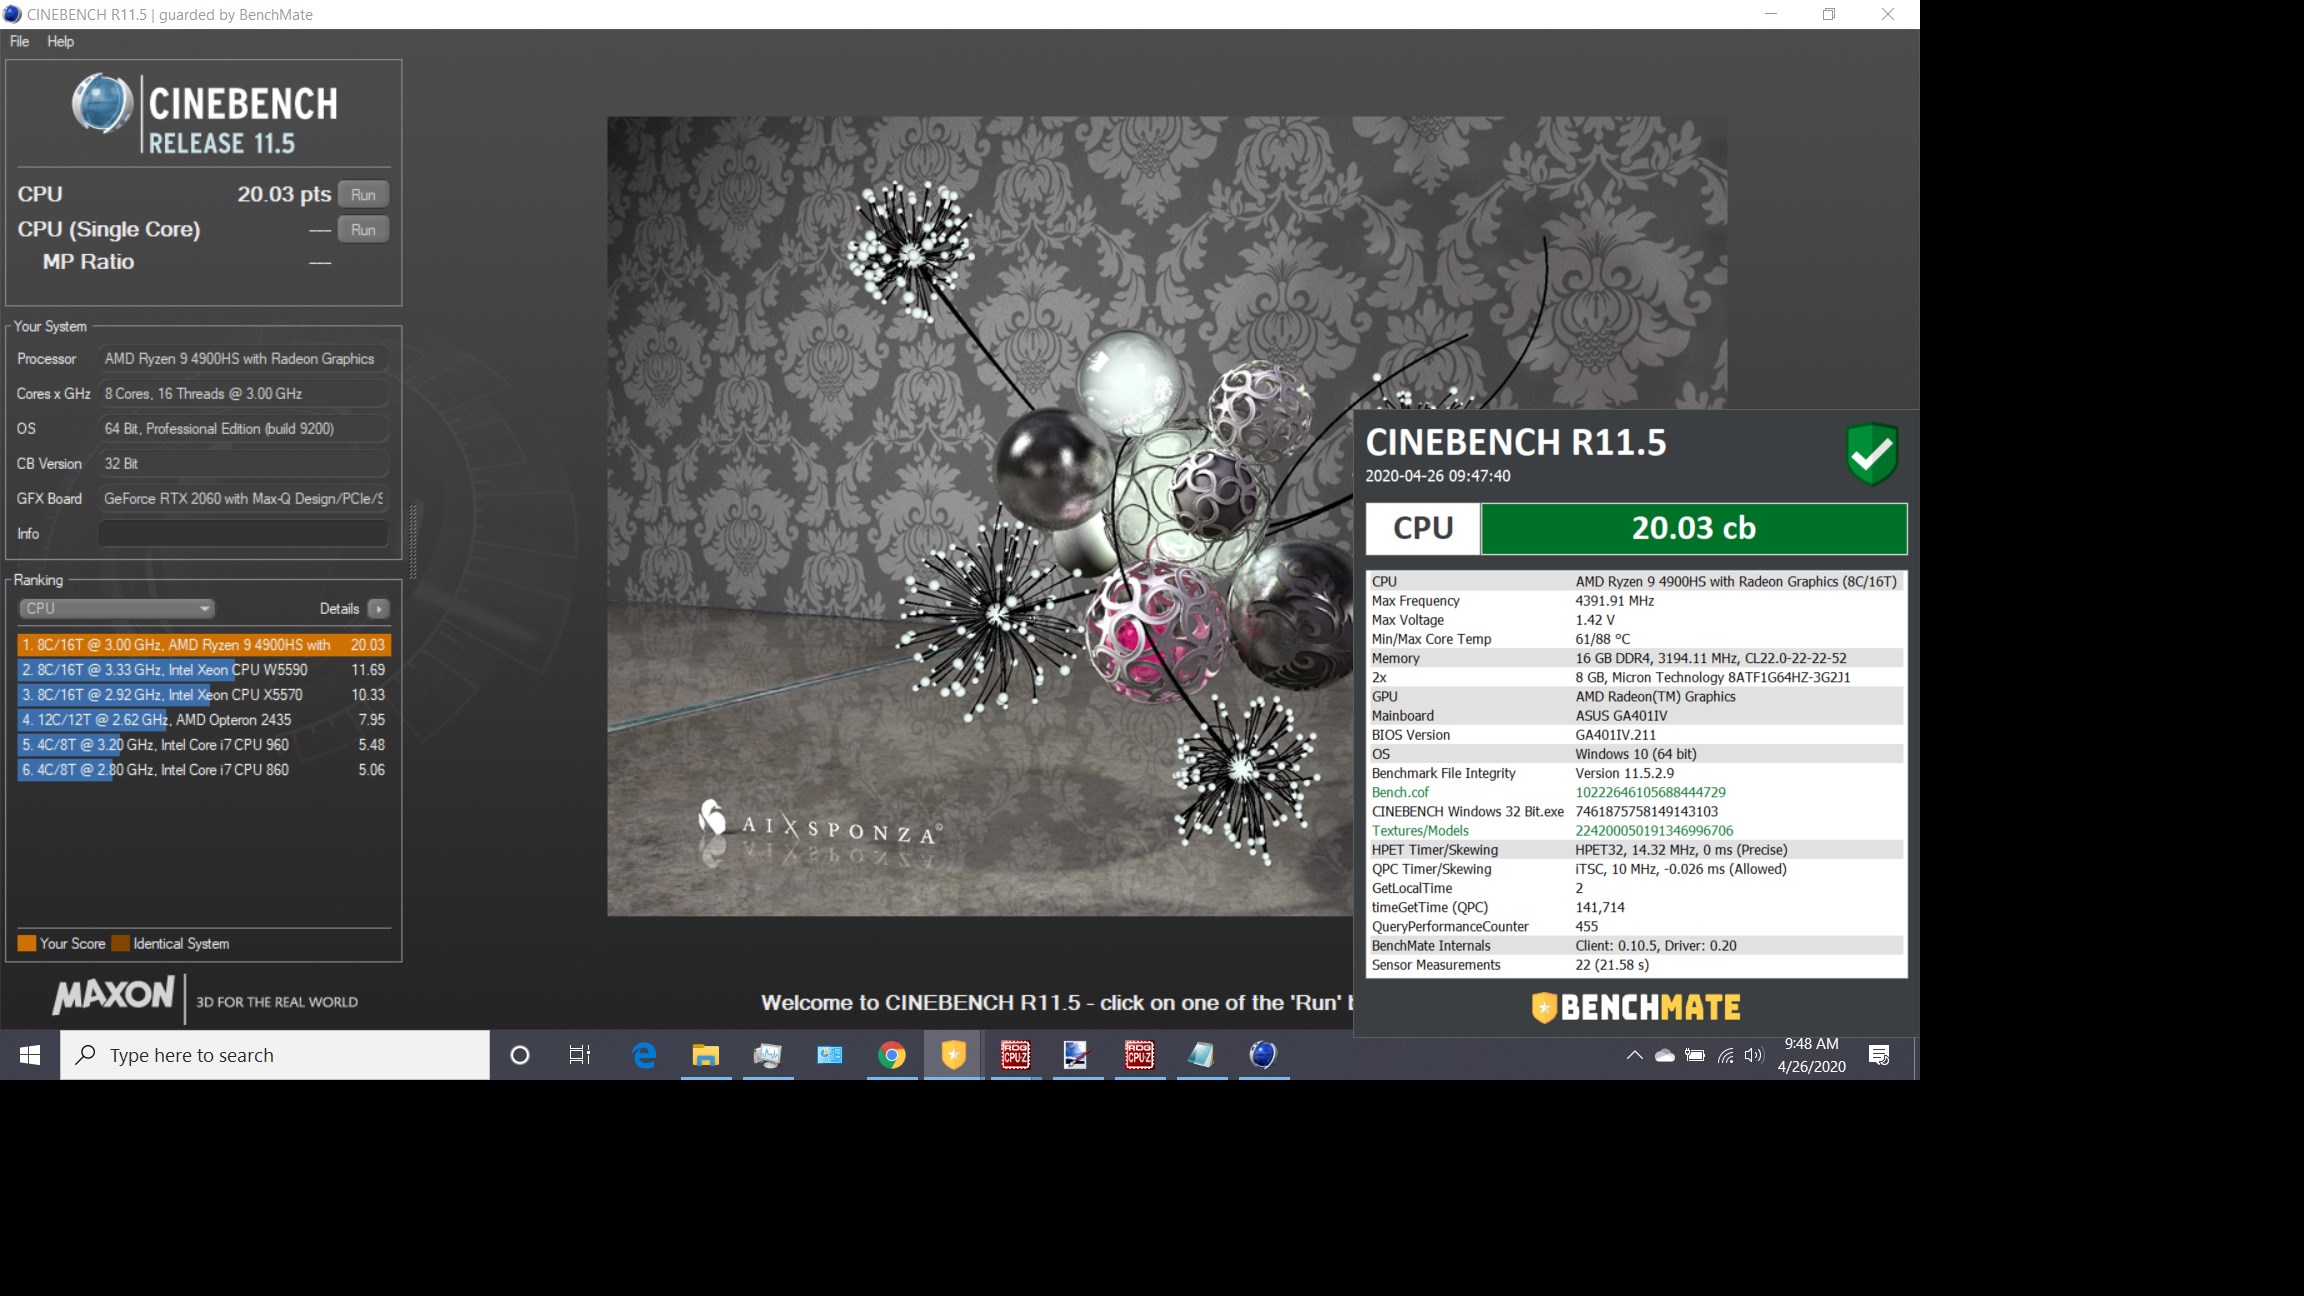Open the notepad taskbar app
2304x1296 pixels.
pyautogui.click(x=1202, y=1055)
